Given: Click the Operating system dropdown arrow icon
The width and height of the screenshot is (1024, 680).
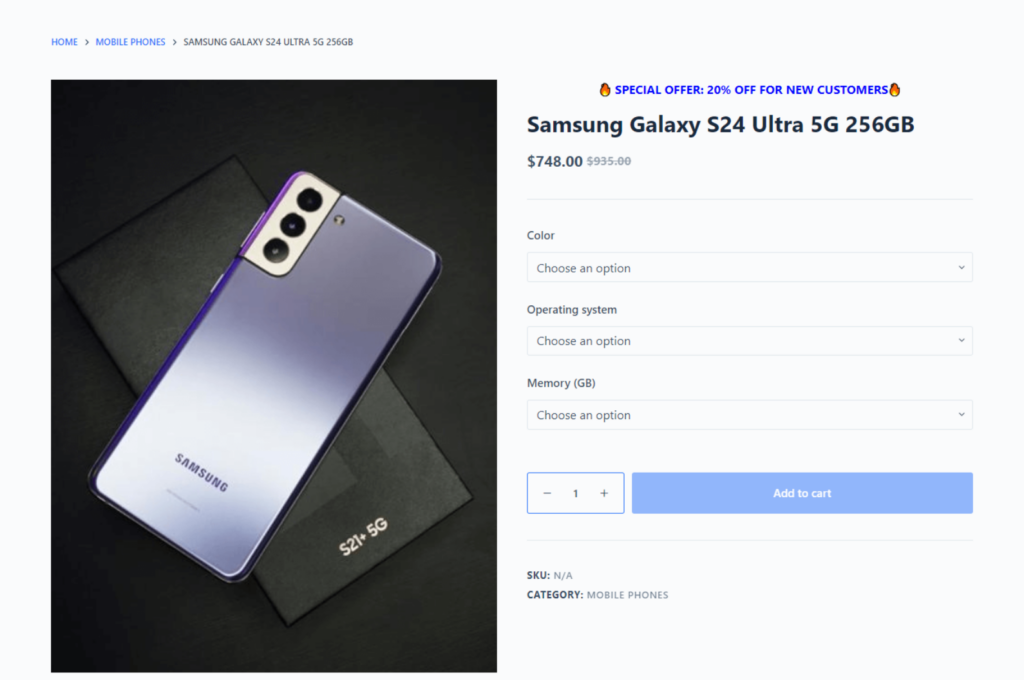Looking at the screenshot, I should tap(963, 340).
